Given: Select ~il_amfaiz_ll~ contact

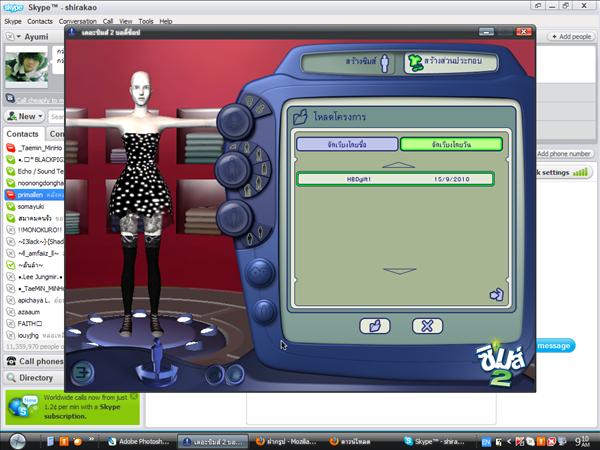Looking at the screenshot, I should coord(34,253).
